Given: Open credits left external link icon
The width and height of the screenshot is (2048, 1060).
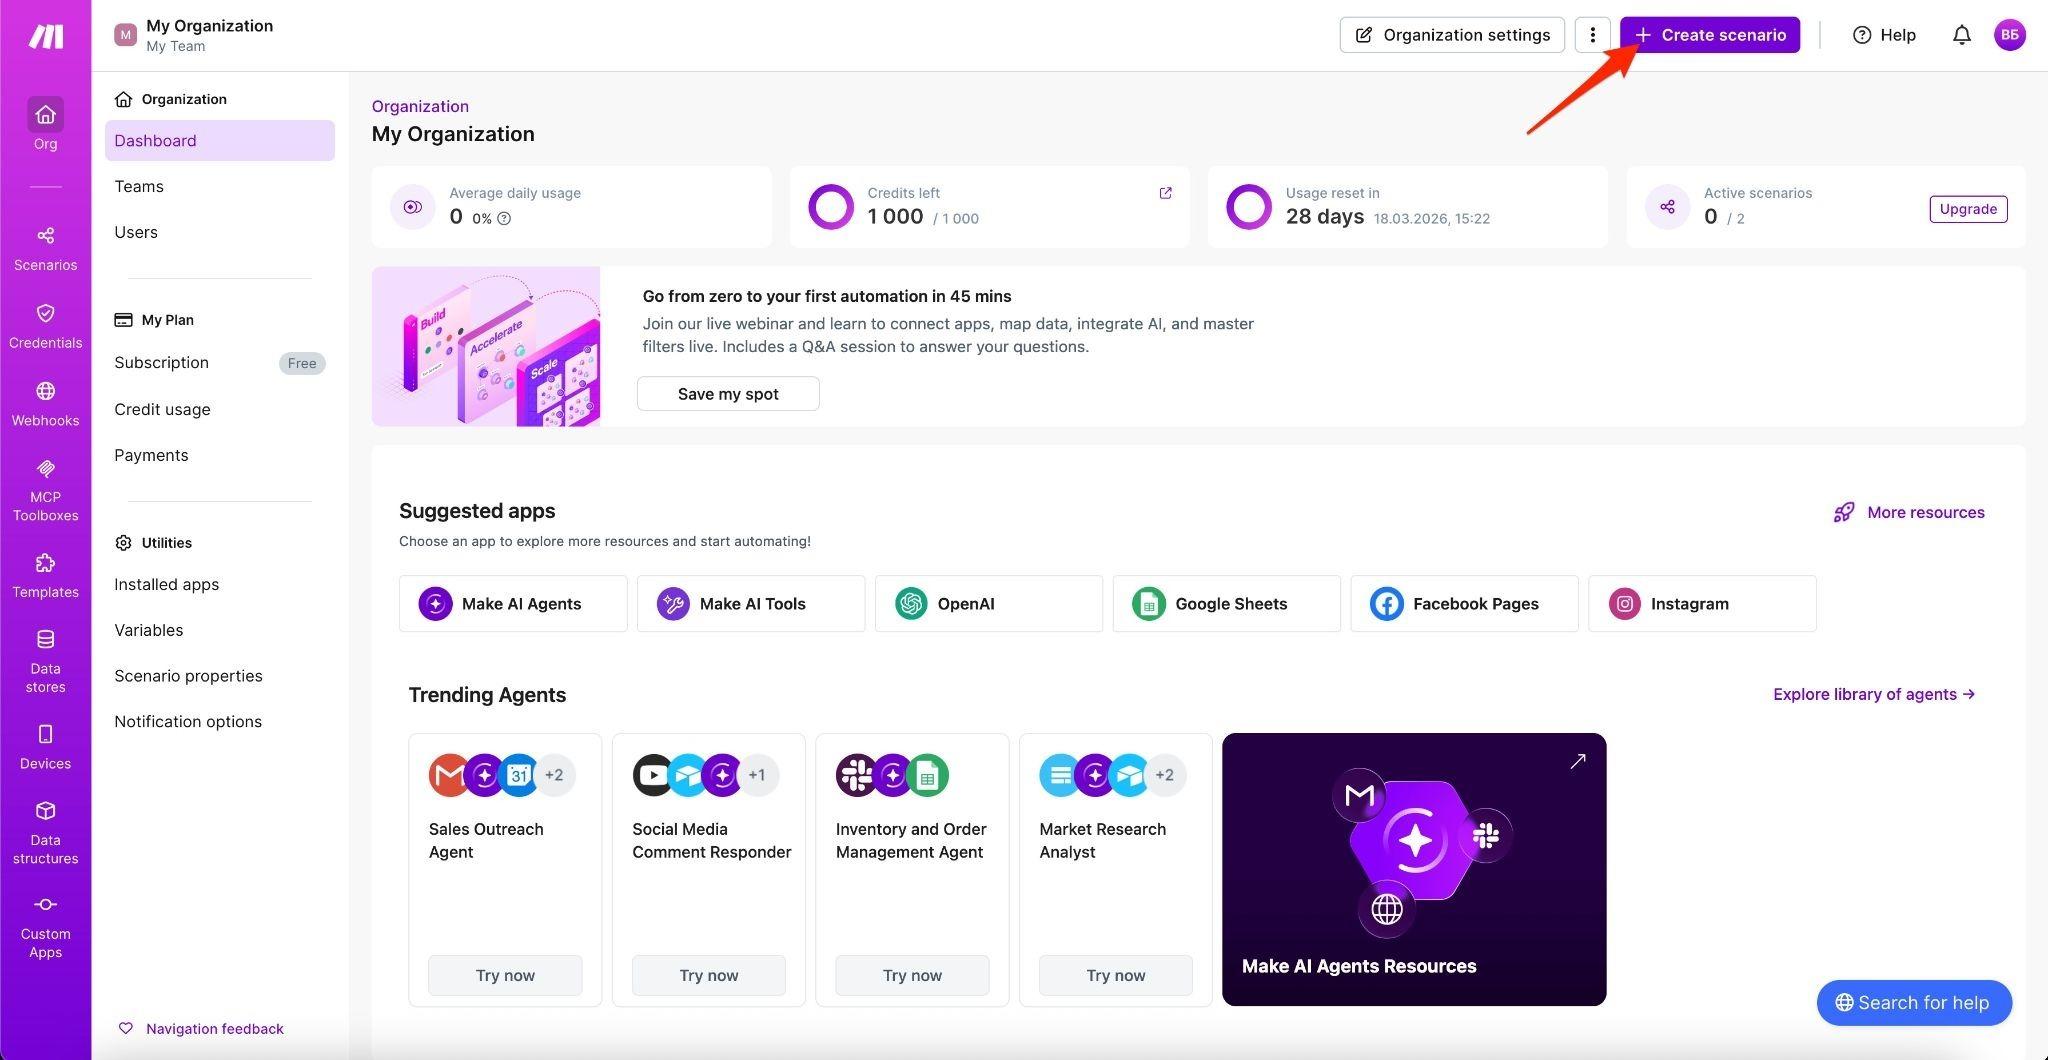Looking at the screenshot, I should pos(1165,193).
